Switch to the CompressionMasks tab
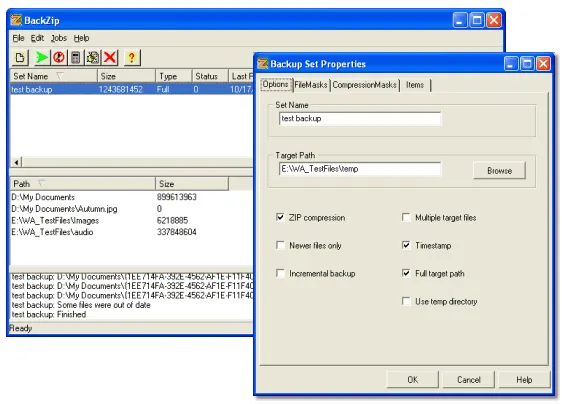Viewport: 562px width, 404px height. coord(365,85)
